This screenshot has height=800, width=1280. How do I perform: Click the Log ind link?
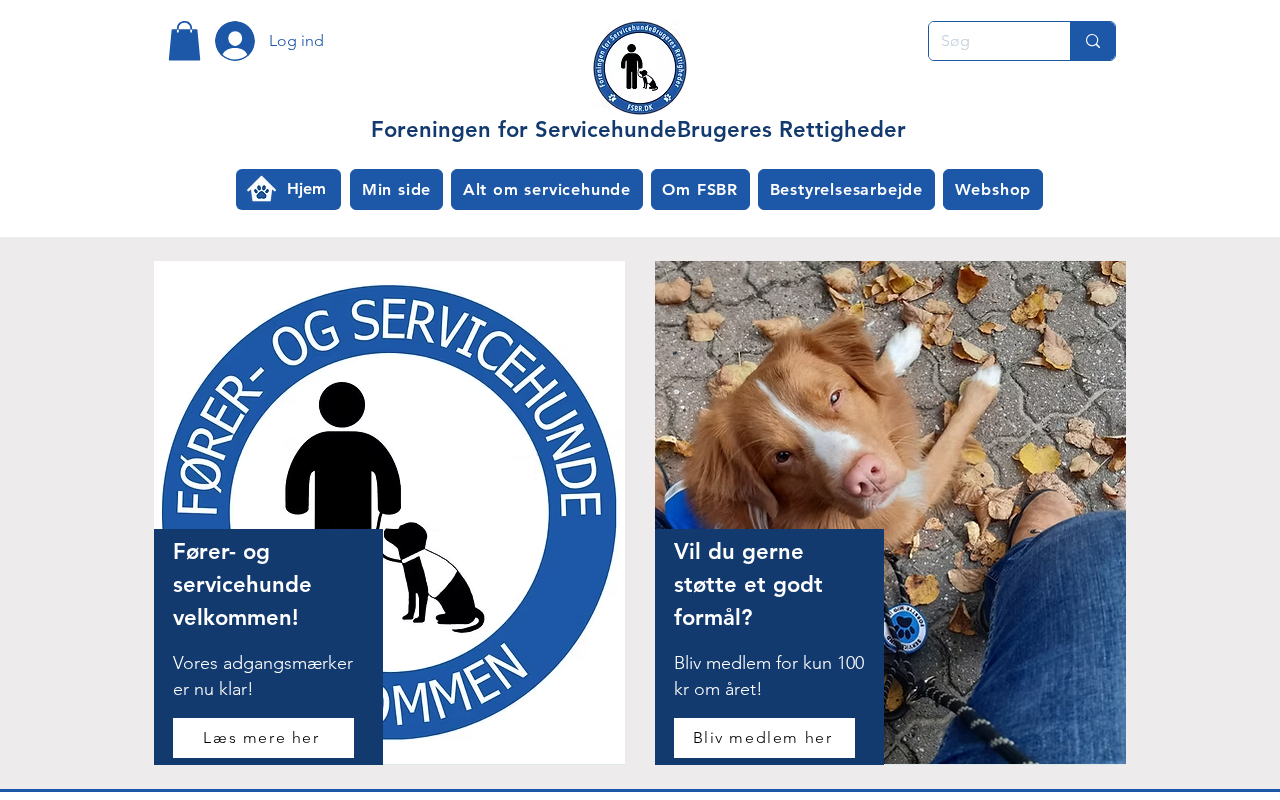pyautogui.click(x=296, y=41)
